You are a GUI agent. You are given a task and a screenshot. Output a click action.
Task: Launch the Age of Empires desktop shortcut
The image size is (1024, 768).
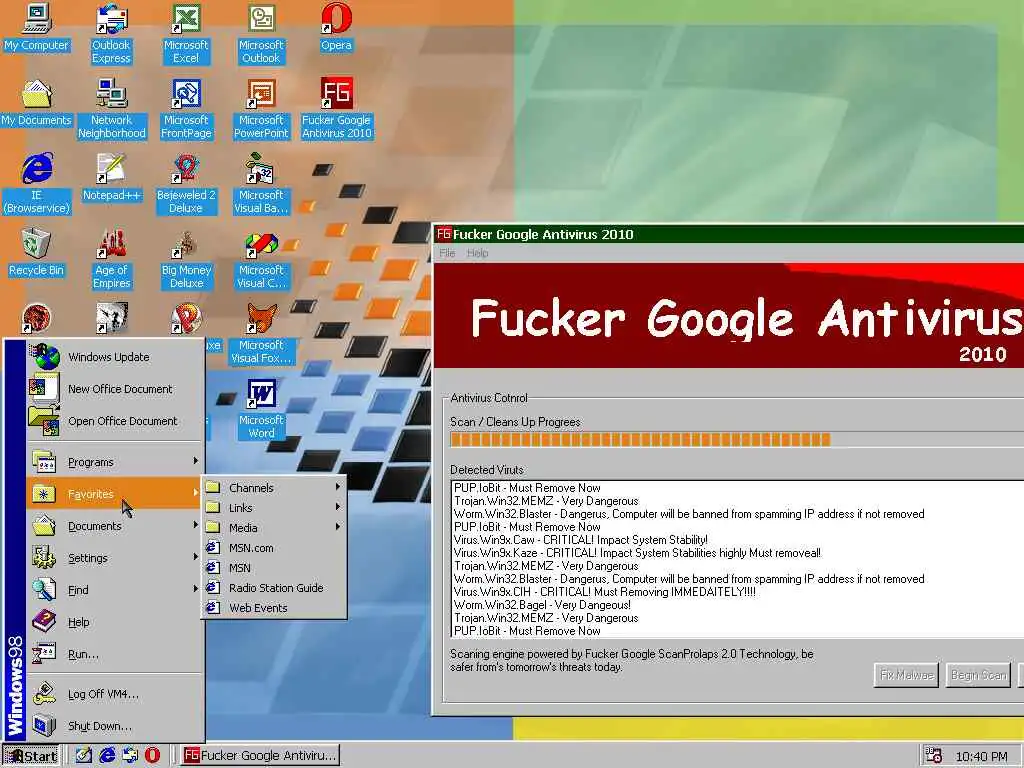(112, 259)
